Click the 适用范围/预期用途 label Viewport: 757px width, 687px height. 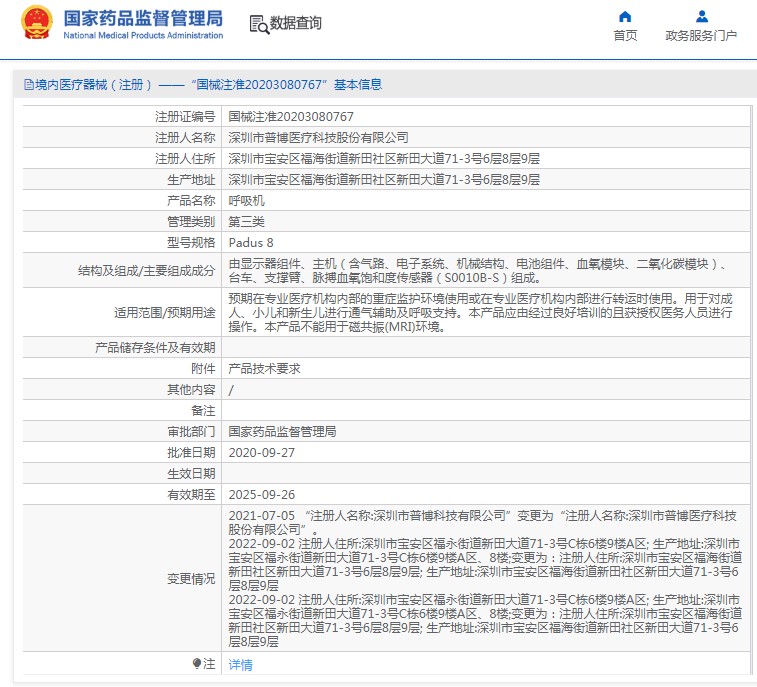(165, 312)
